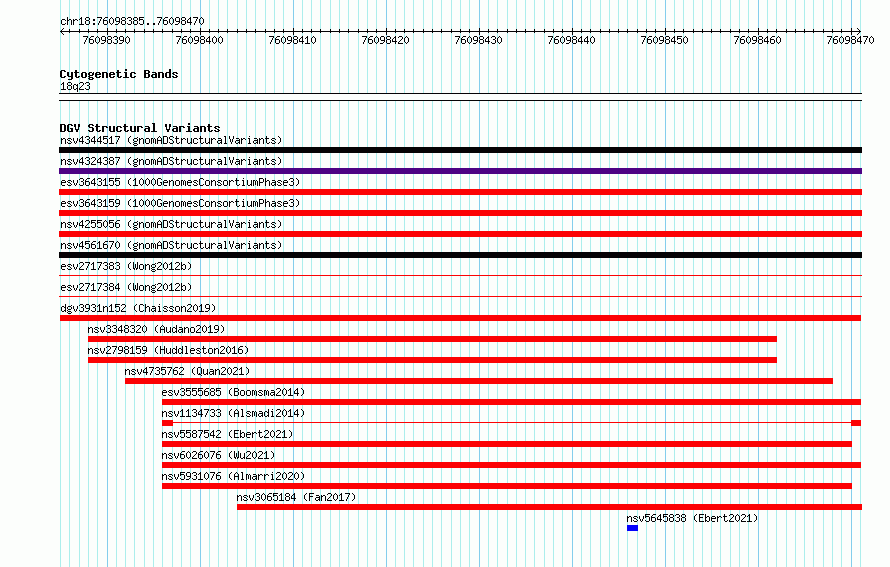Open the esv2717384 Wong2012b label
Viewport: 890px width, 567px height.
pos(126,287)
